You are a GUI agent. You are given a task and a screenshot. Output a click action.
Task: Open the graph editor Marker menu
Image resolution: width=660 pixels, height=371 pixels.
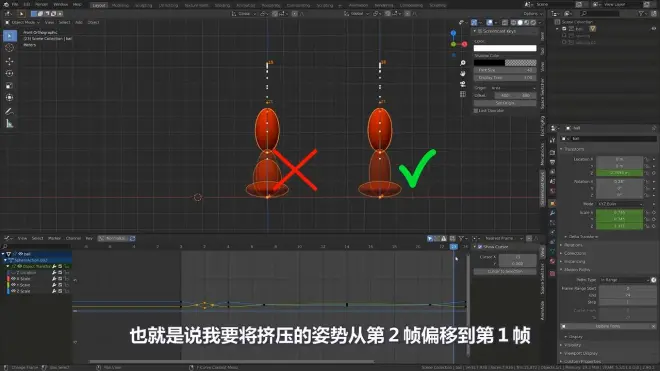[x=54, y=238]
